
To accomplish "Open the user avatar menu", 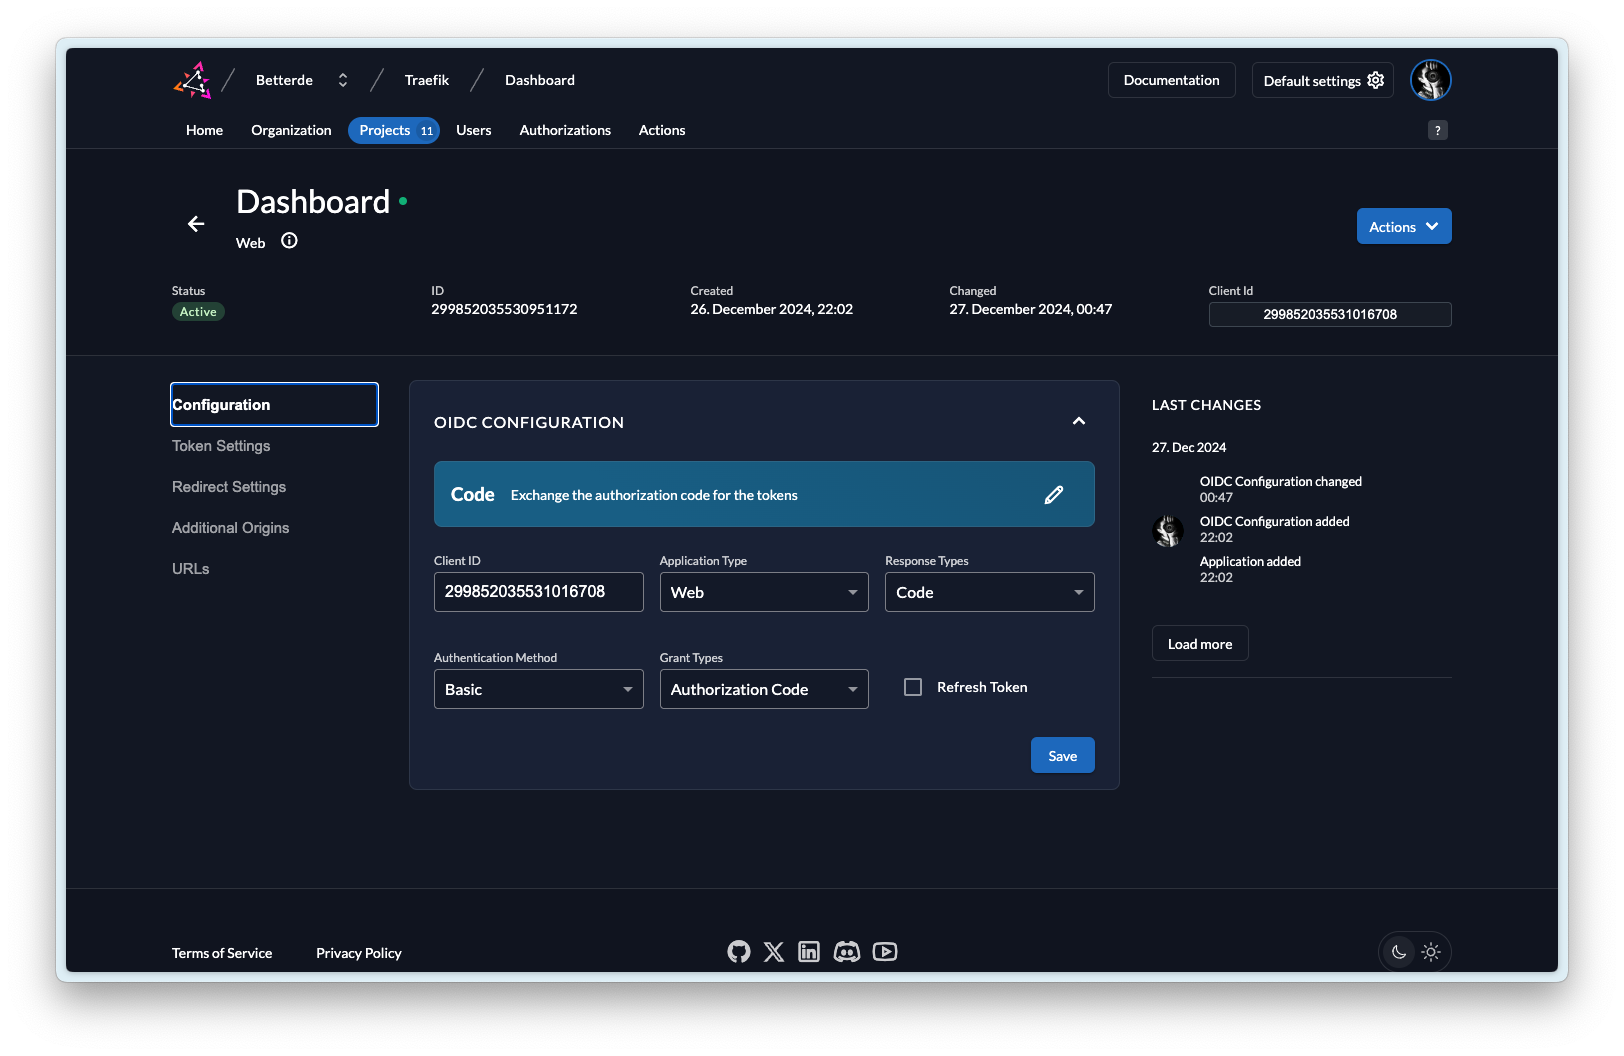I will pyautogui.click(x=1430, y=80).
